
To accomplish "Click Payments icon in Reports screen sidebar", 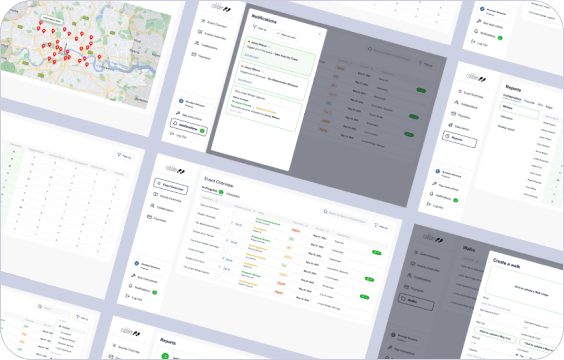I will coord(454,114).
